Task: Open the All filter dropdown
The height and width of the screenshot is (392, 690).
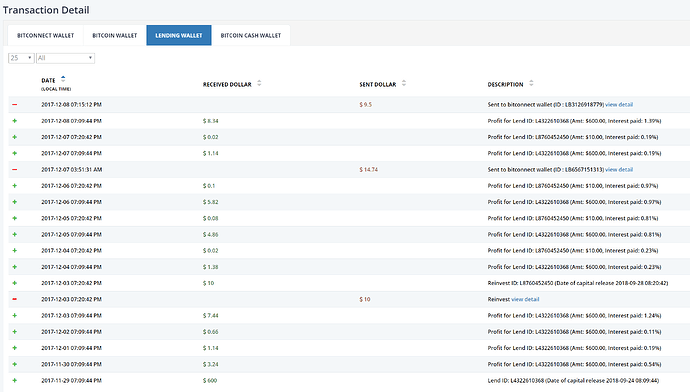Action: (65, 58)
